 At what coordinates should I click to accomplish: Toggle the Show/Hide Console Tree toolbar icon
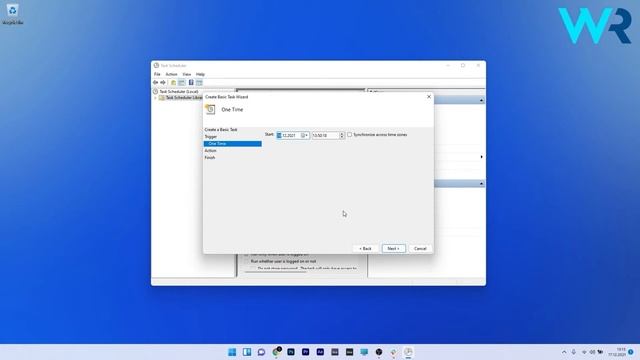tap(182, 82)
